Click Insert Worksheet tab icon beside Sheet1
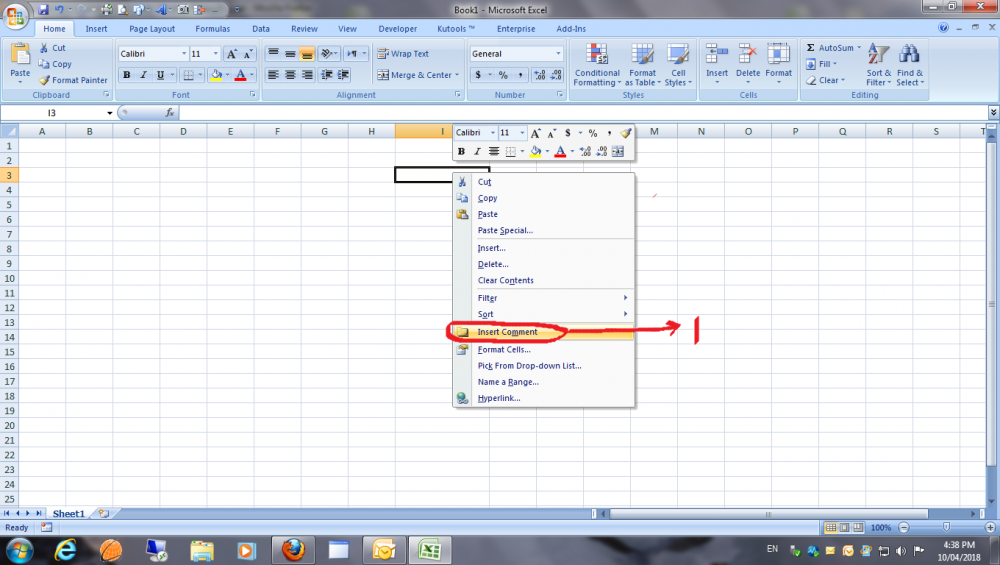This screenshot has height=565, width=1000. click(x=104, y=513)
